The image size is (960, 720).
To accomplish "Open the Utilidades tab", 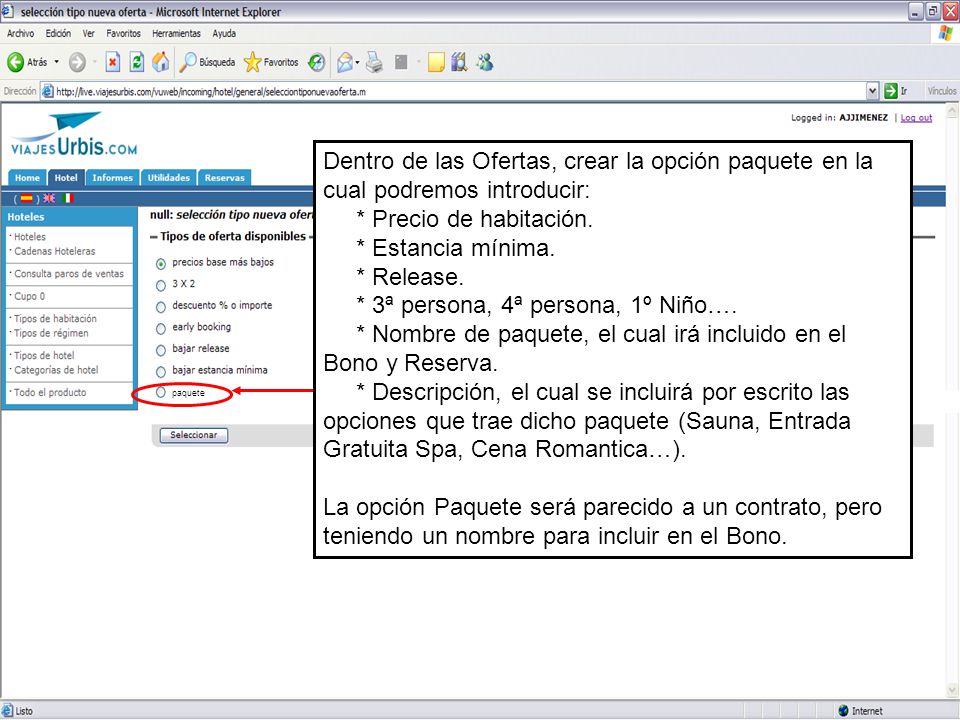I will 168,178.
